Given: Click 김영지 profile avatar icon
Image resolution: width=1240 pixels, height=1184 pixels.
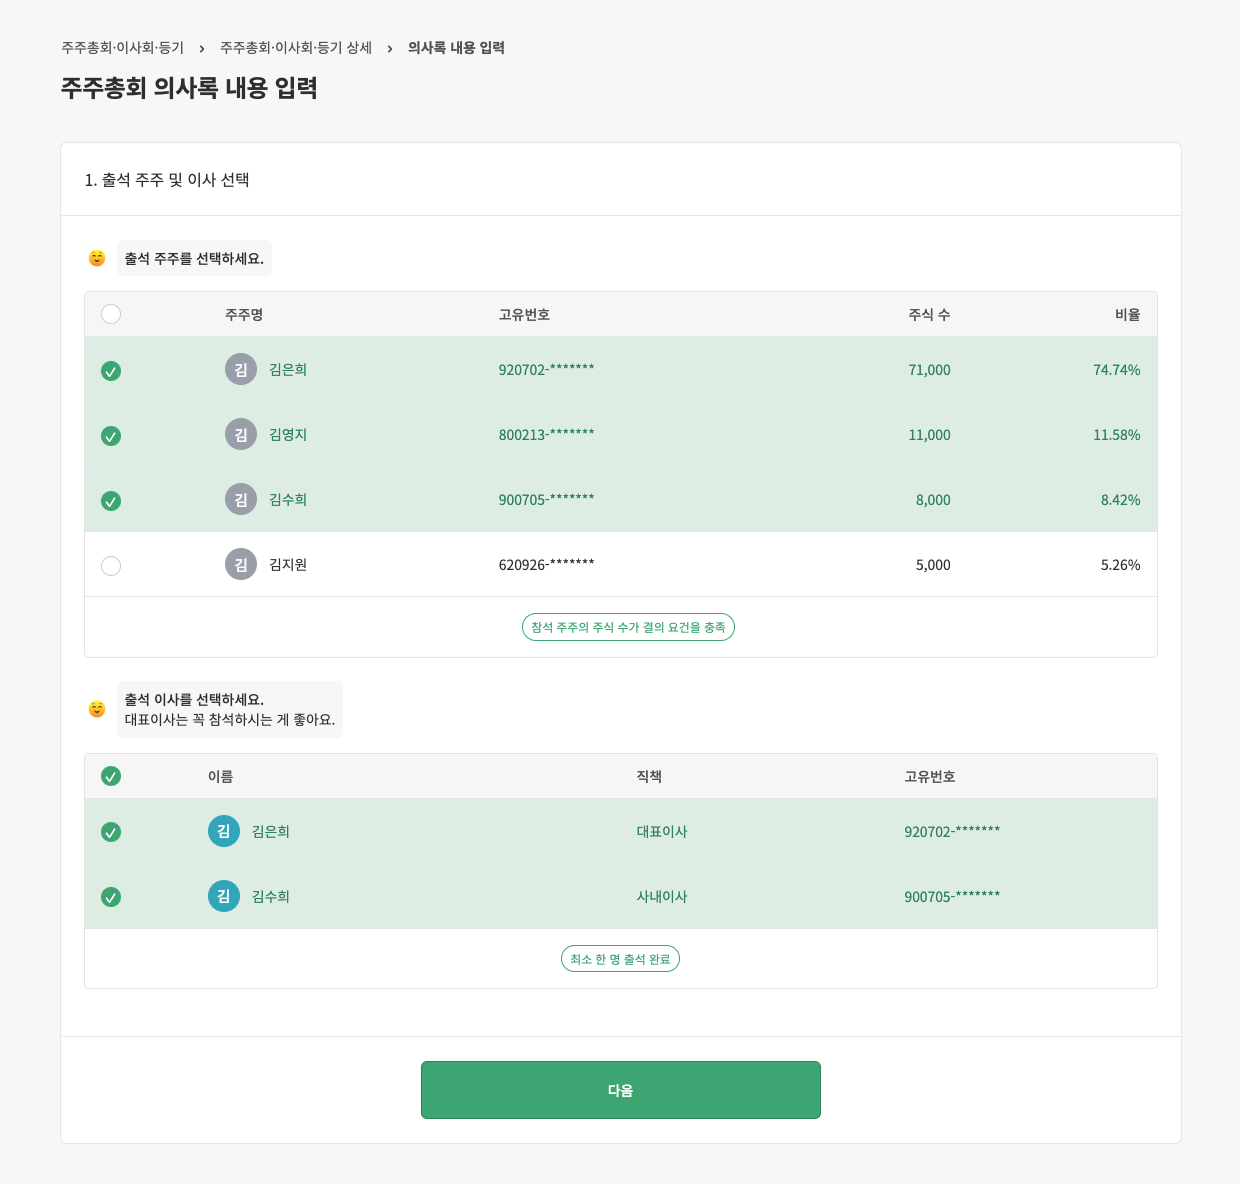Looking at the screenshot, I should click(240, 434).
